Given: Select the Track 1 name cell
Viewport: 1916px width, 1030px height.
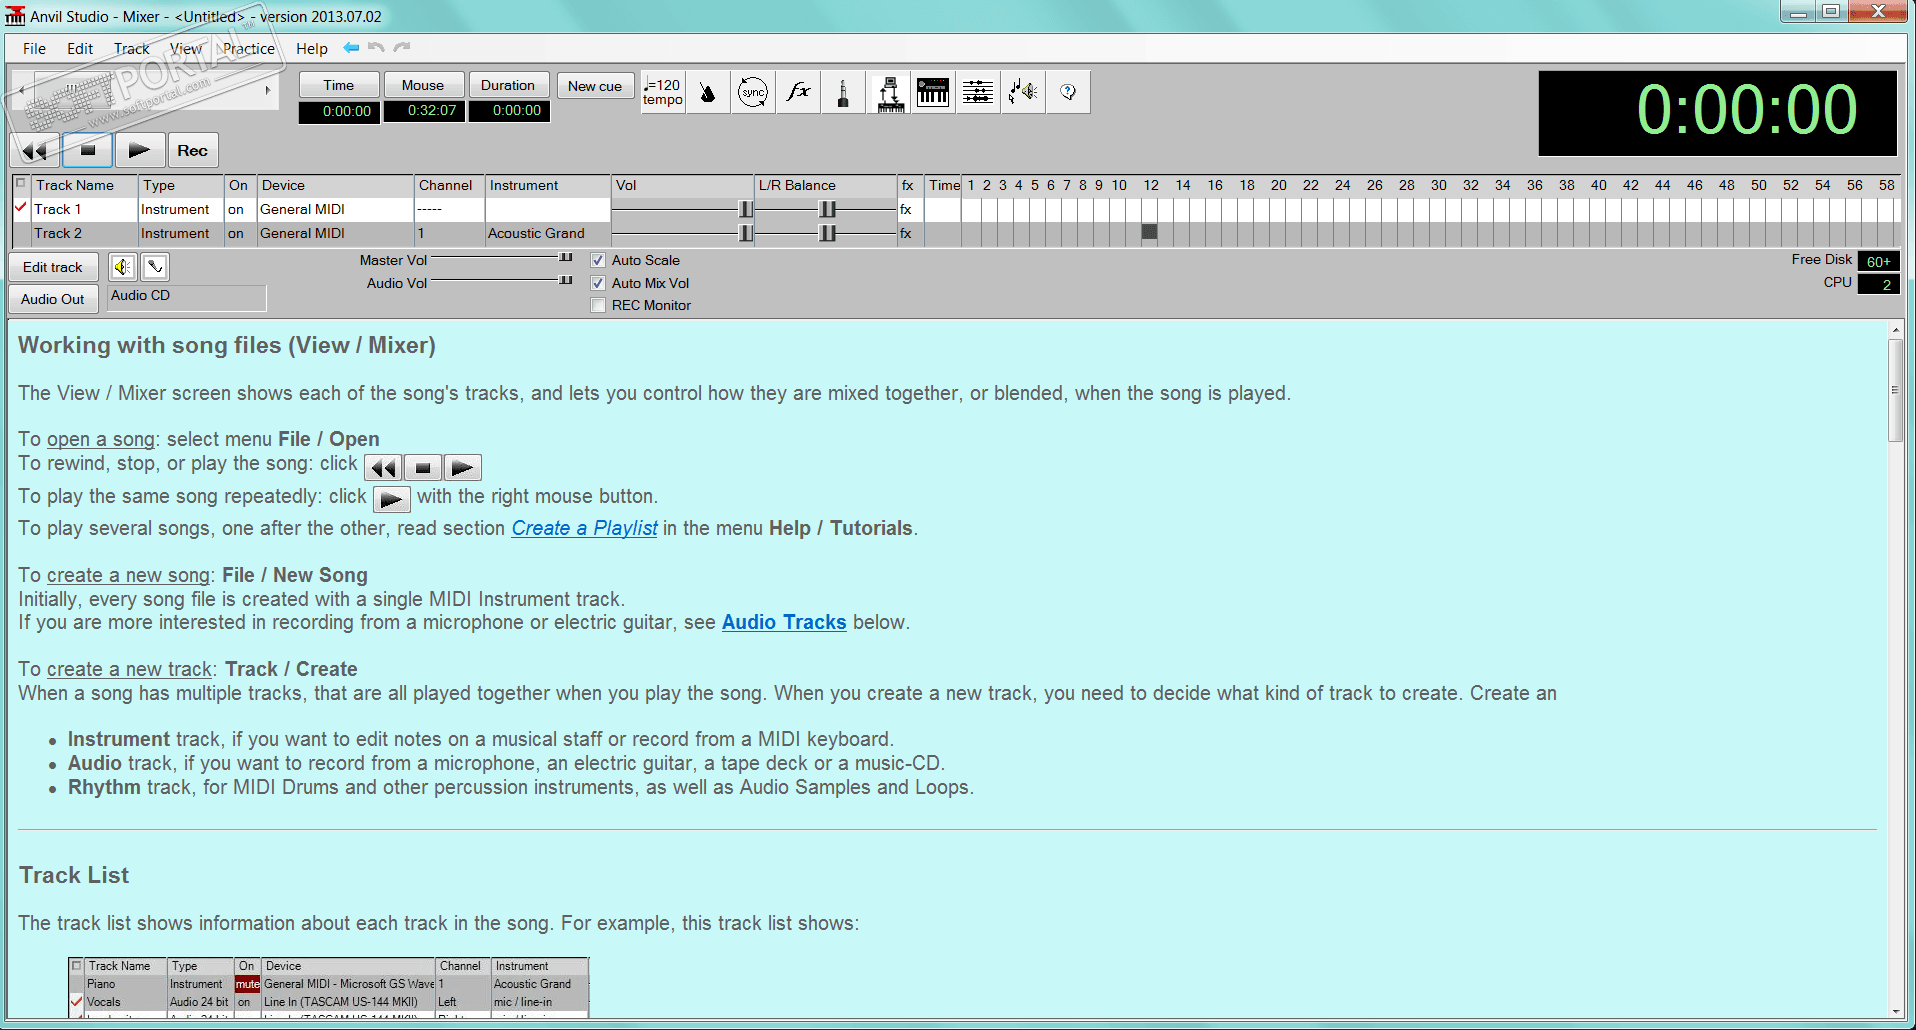Looking at the screenshot, I should [x=84, y=209].
